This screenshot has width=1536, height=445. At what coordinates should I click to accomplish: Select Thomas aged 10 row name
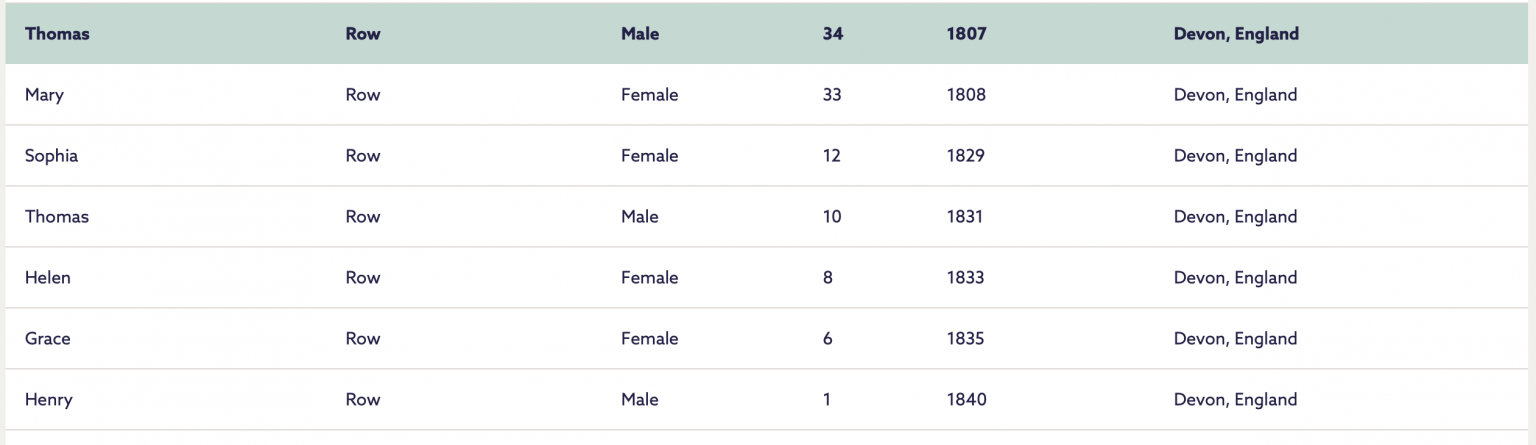[x=57, y=217]
